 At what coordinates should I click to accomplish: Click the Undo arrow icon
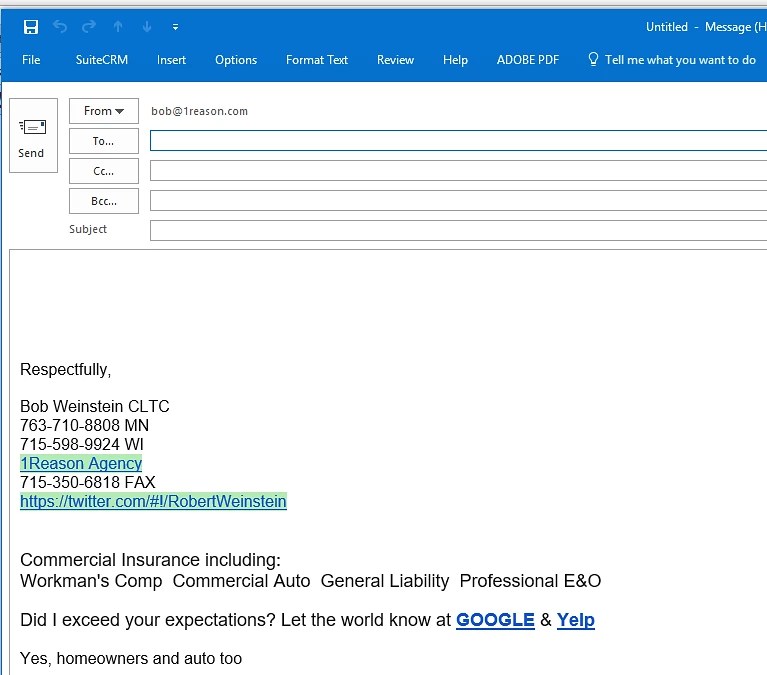point(60,27)
